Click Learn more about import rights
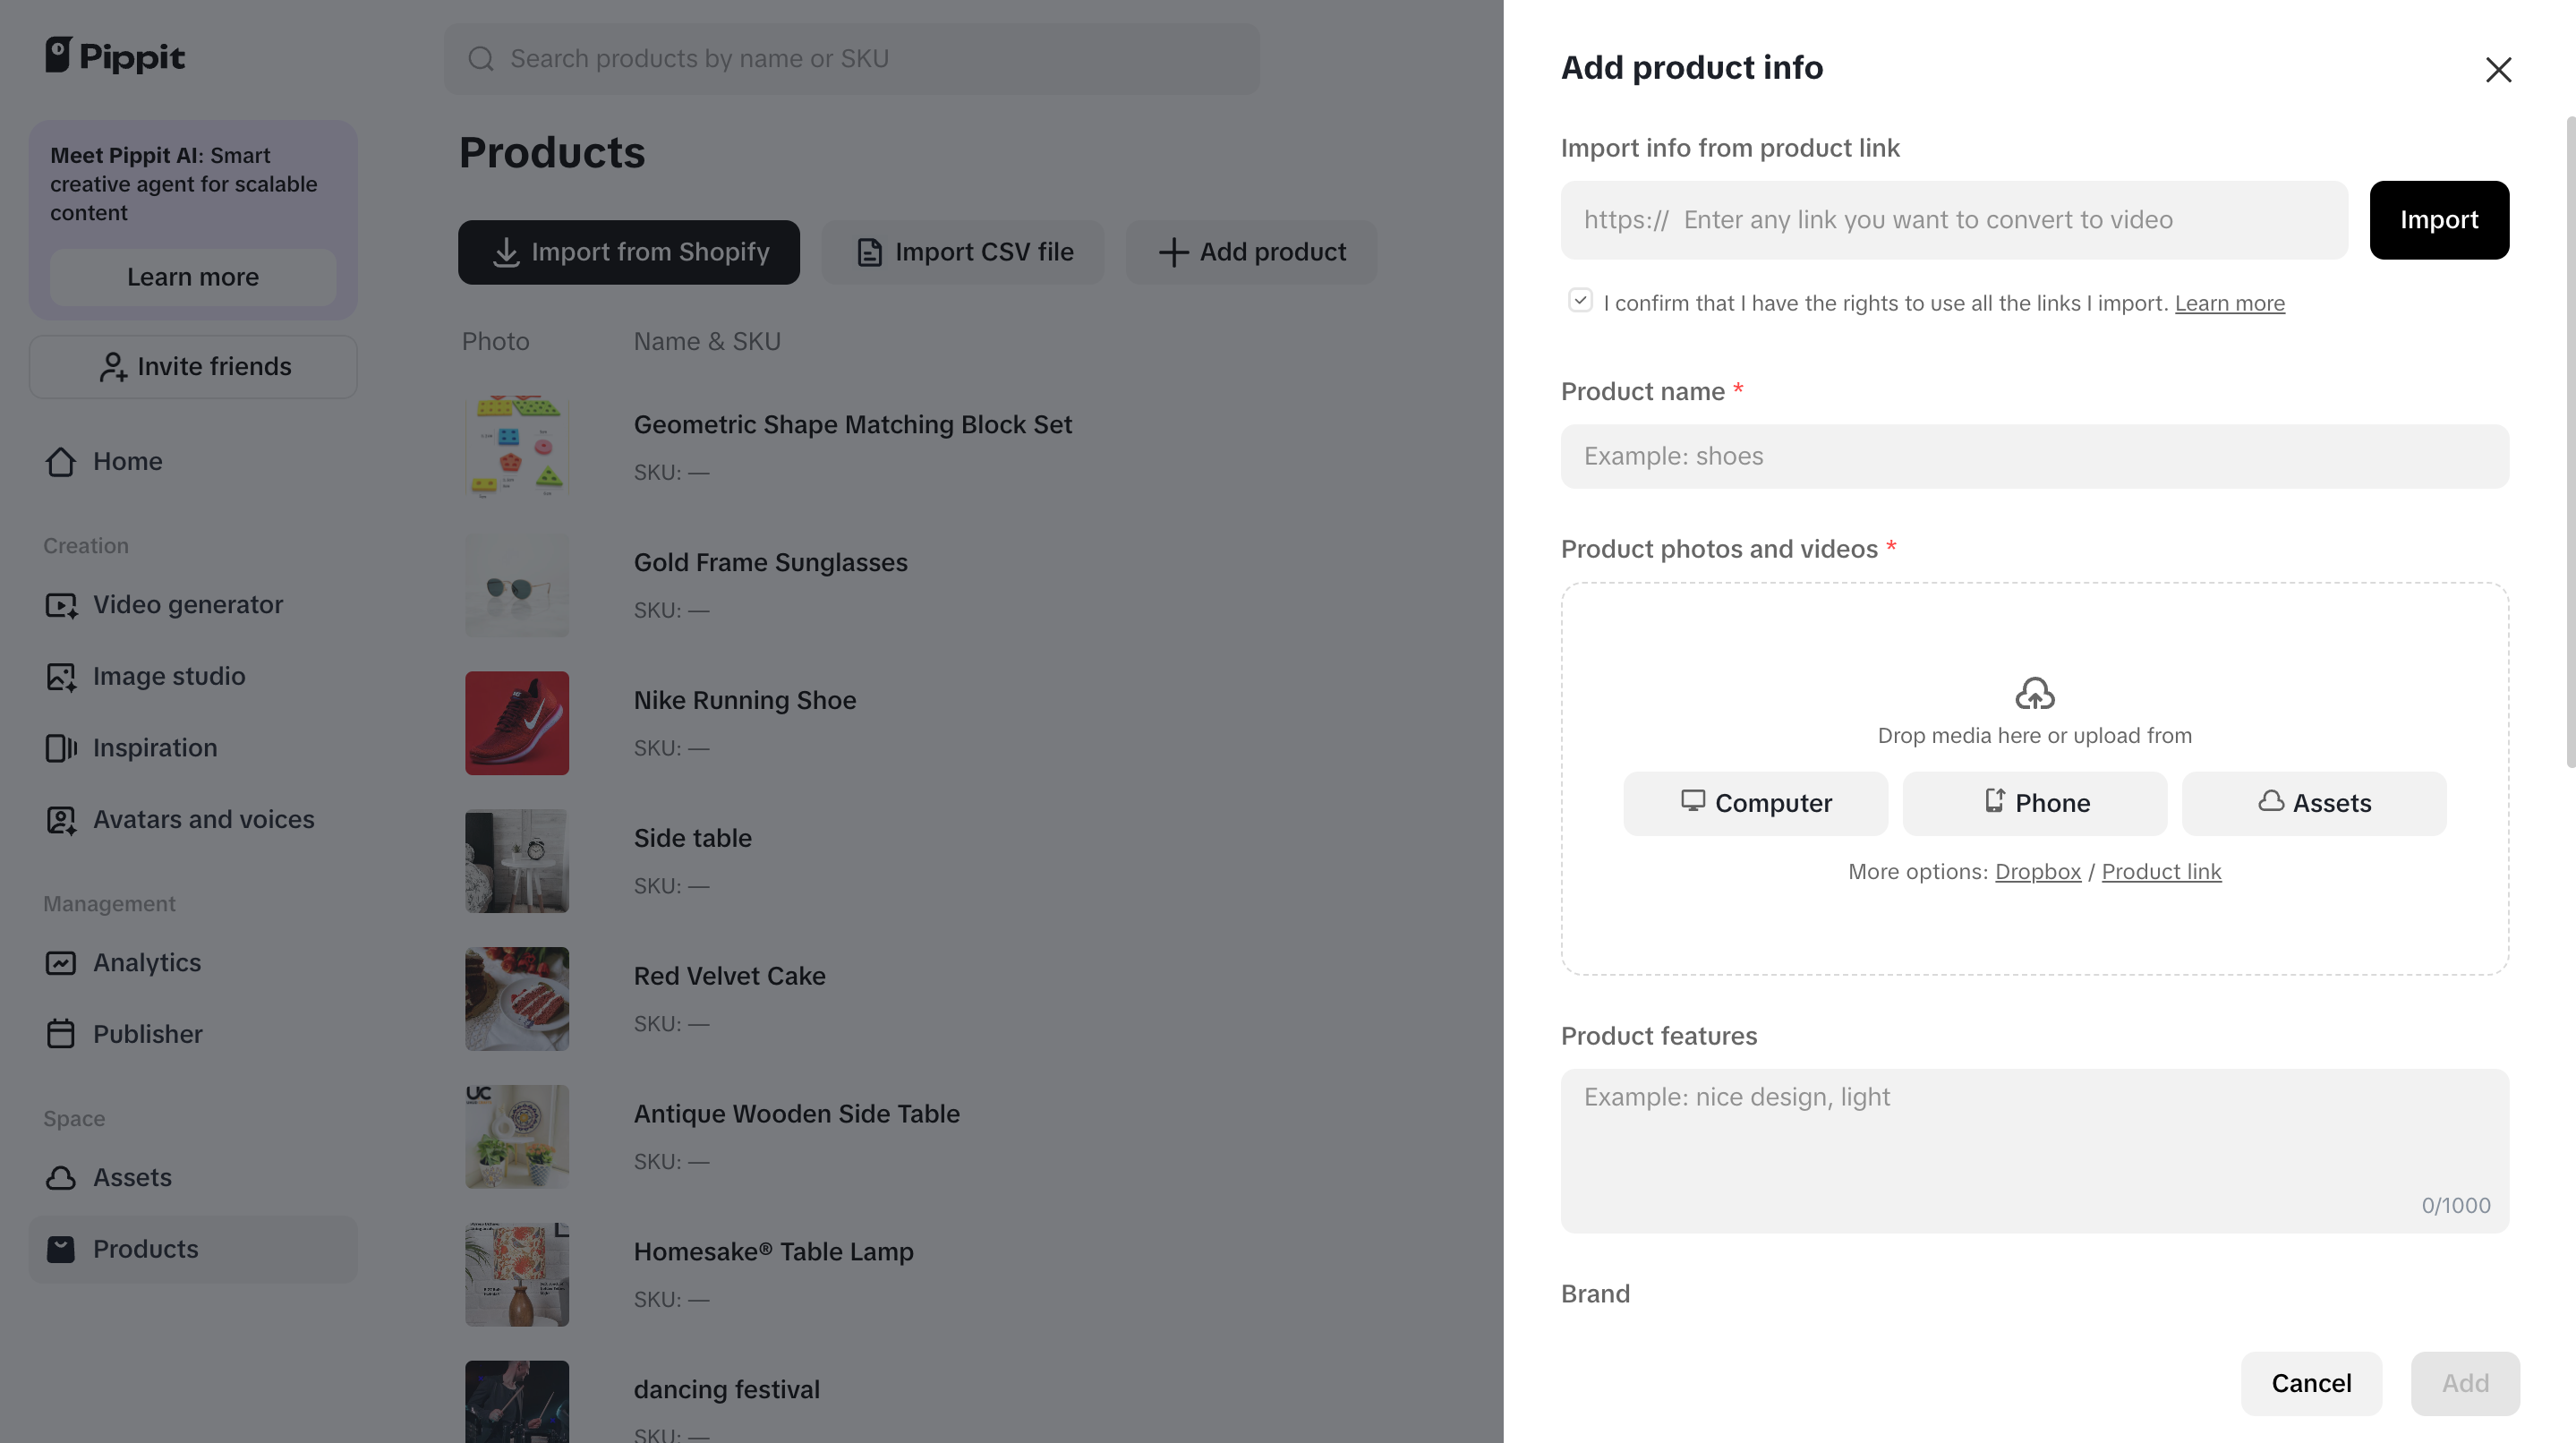Screen dimensions: 2576x1443 [2230, 303]
